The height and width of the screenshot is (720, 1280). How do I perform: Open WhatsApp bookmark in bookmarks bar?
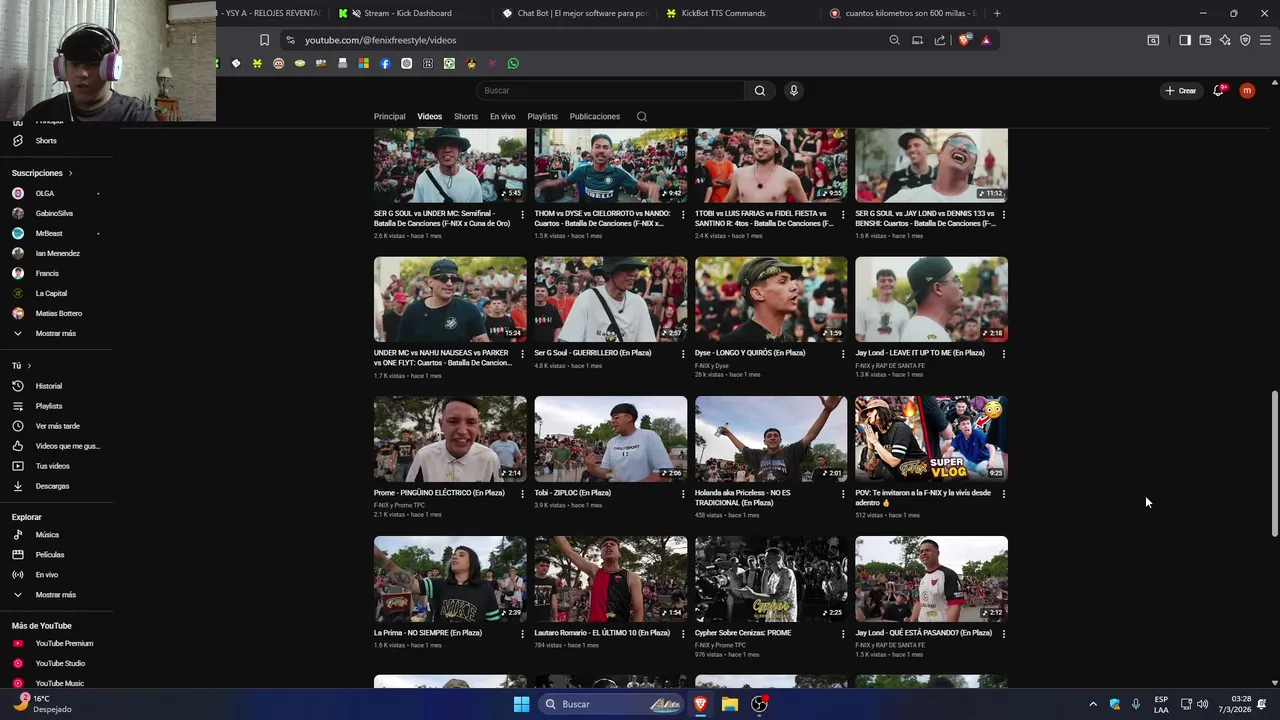coord(513,63)
